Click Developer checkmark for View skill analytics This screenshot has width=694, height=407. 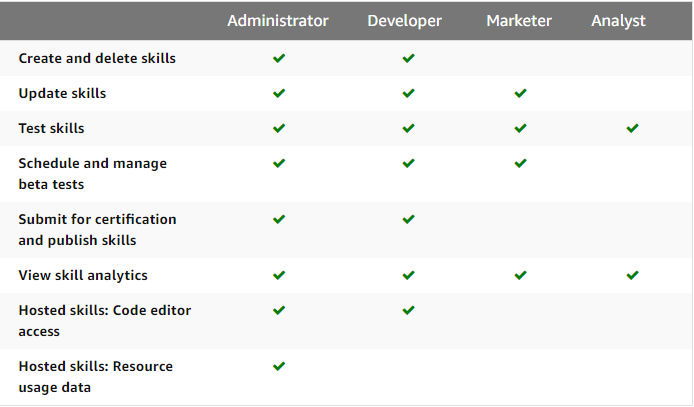[409, 275]
